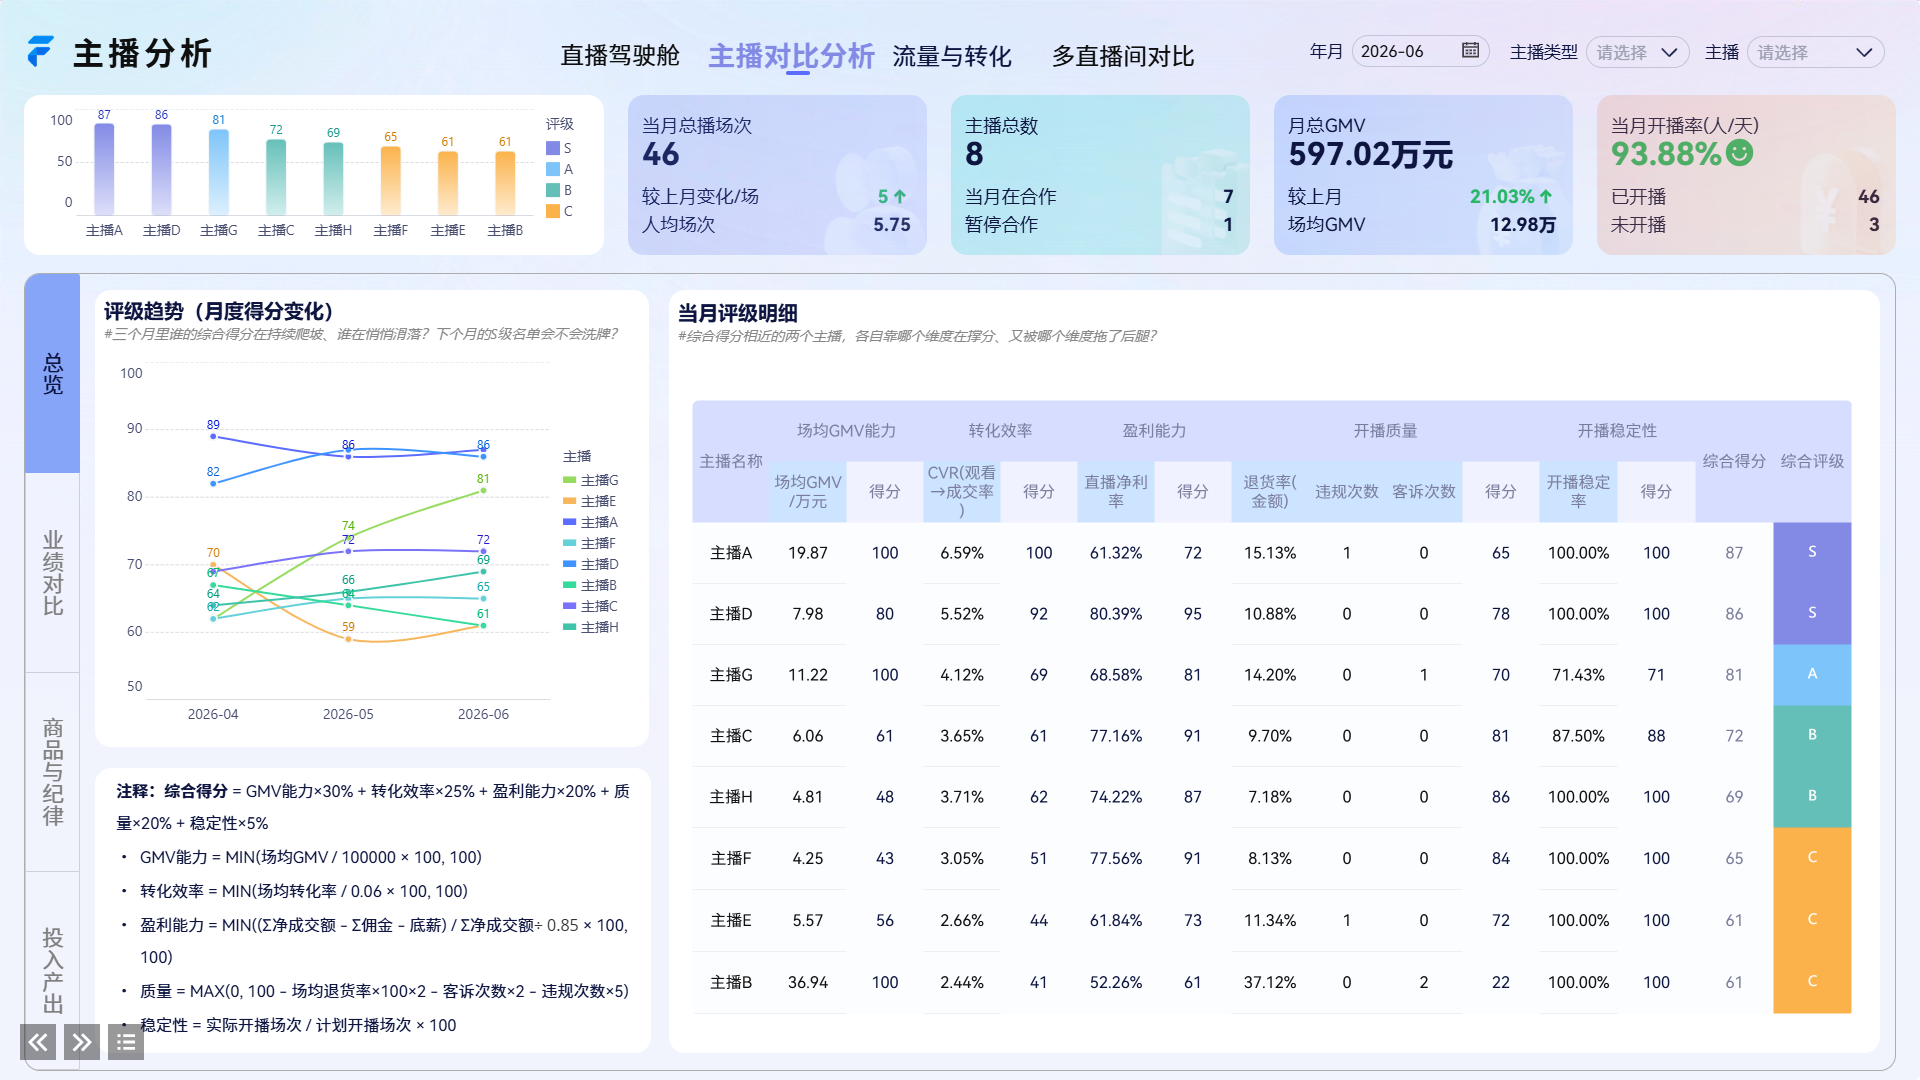Screen dimensions: 1920x1080
Task: Toggle 主播F line in trend legend
Action: click(x=590, y=543)
